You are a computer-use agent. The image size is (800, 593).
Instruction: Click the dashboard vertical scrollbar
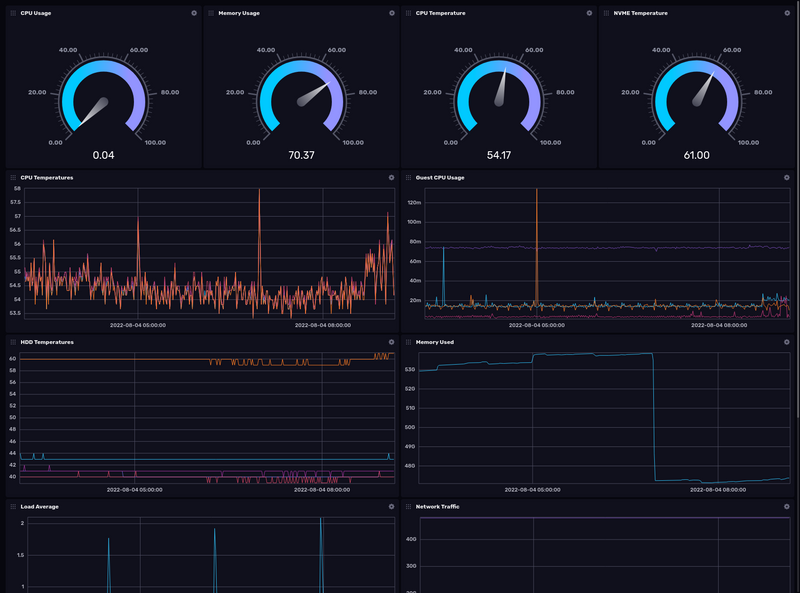click(796, 200)
